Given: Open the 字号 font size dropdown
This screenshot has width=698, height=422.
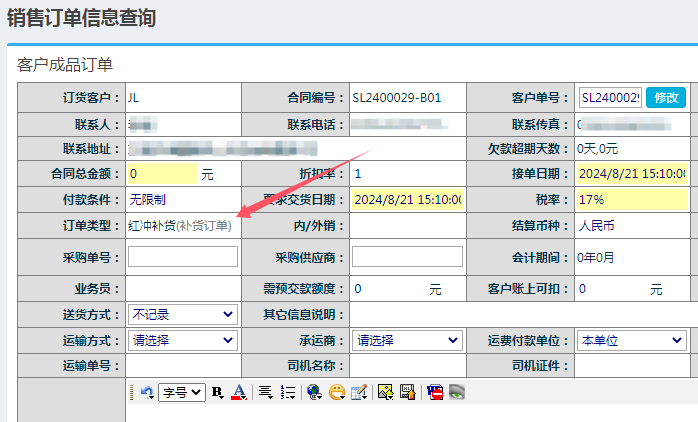Looking at the screenshot, I should pos(183,393).
